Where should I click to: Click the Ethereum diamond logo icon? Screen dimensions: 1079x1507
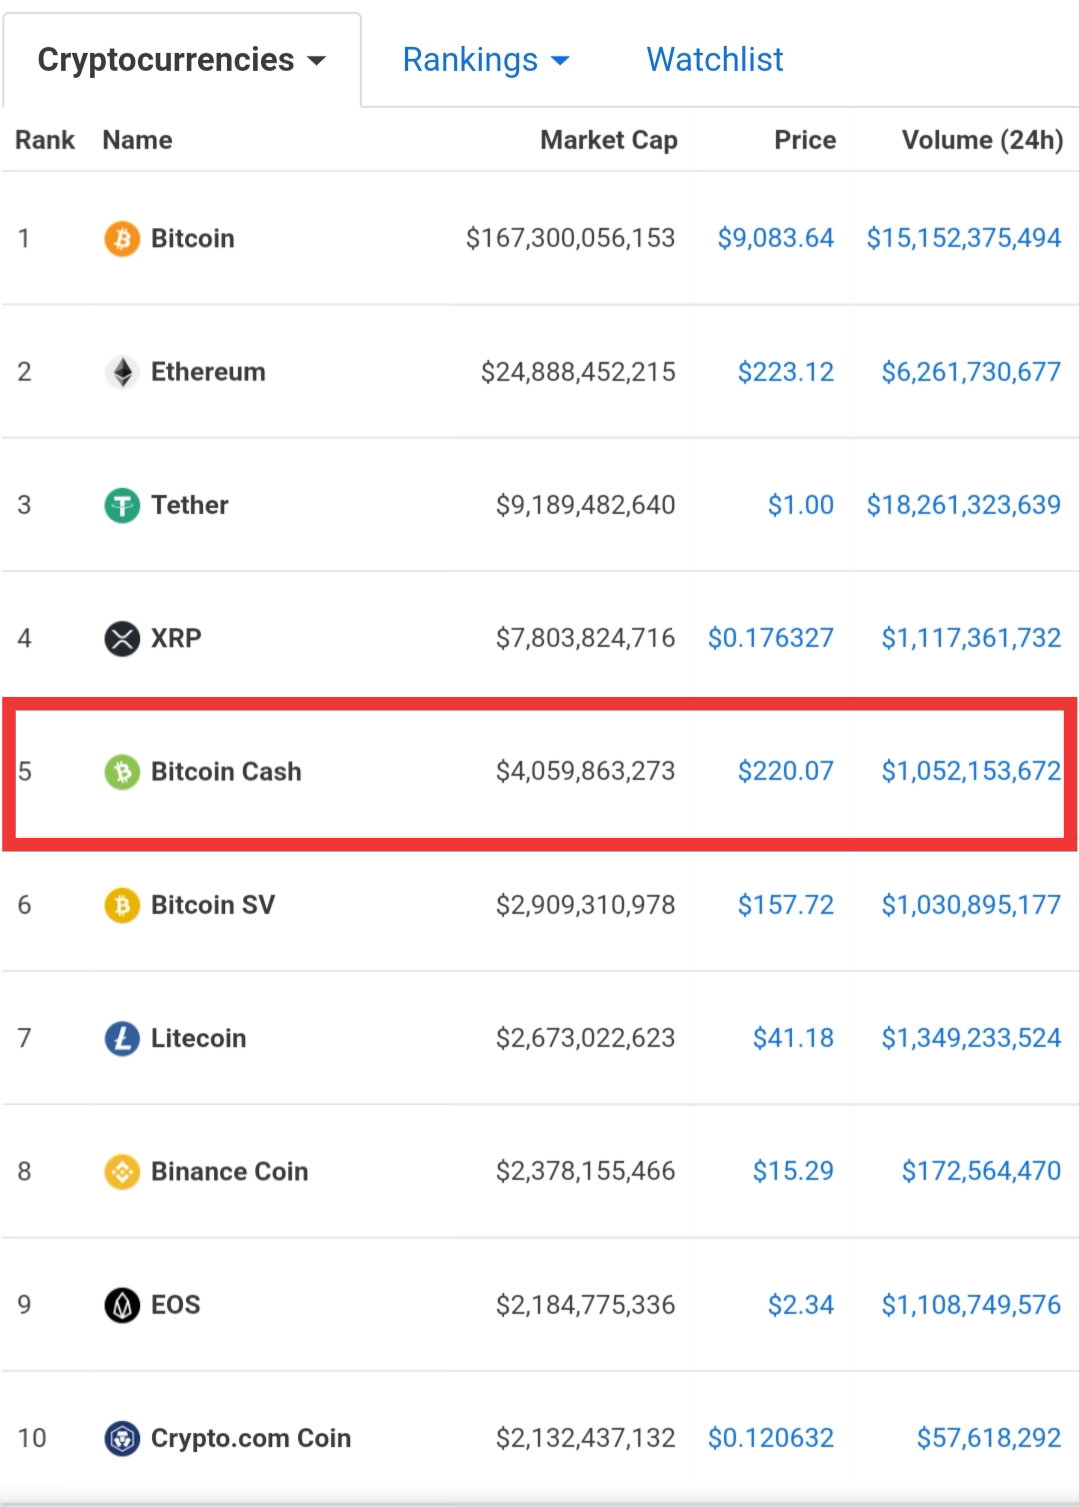[x=122, y=372]
